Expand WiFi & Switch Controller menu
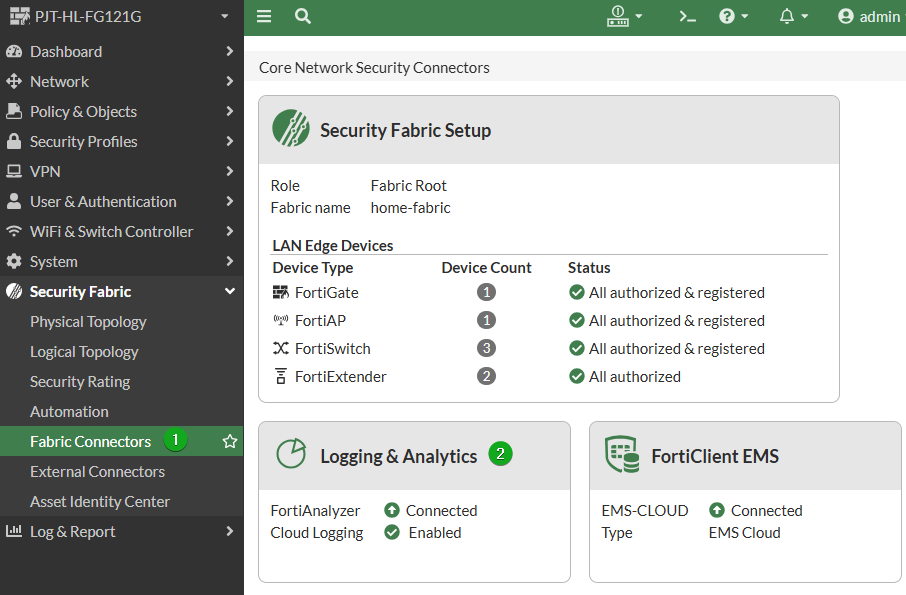Screen dimensions: 906x595 click(x=121, y=232)
